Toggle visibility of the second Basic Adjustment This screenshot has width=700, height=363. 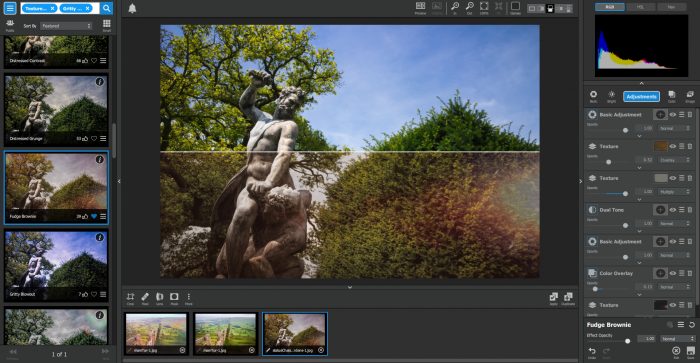click(672, 242)
